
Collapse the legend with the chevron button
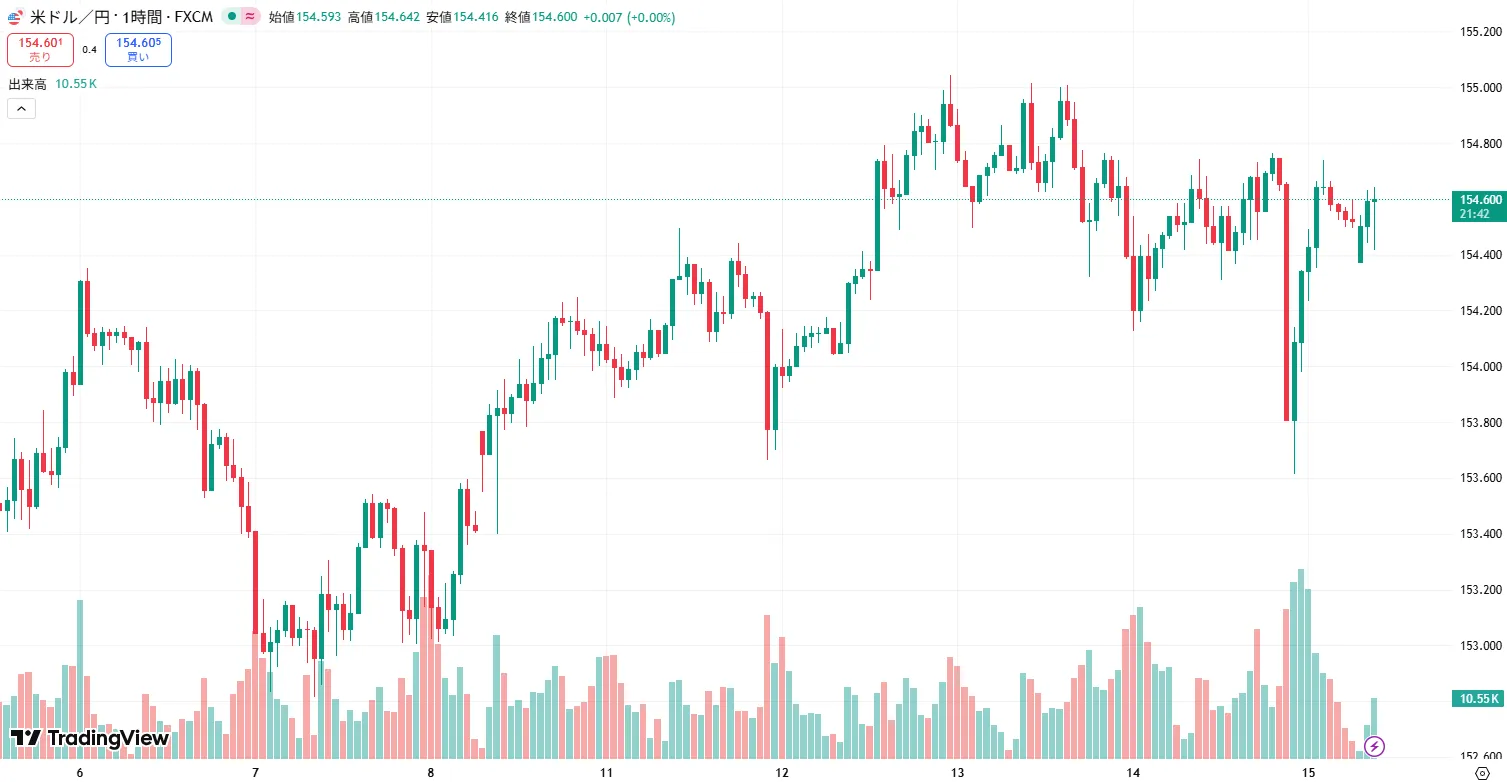tap(21, 107)
